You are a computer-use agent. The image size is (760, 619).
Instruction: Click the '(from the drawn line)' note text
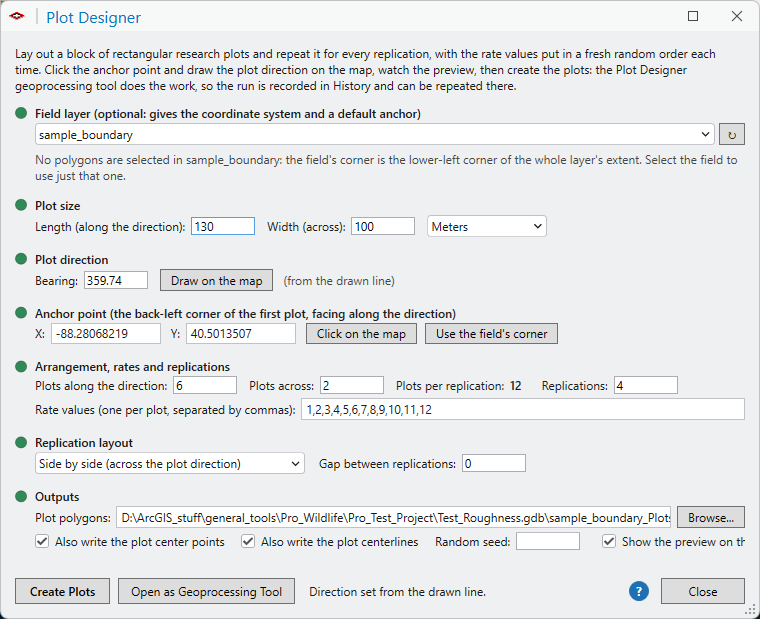tap(339, 280)
